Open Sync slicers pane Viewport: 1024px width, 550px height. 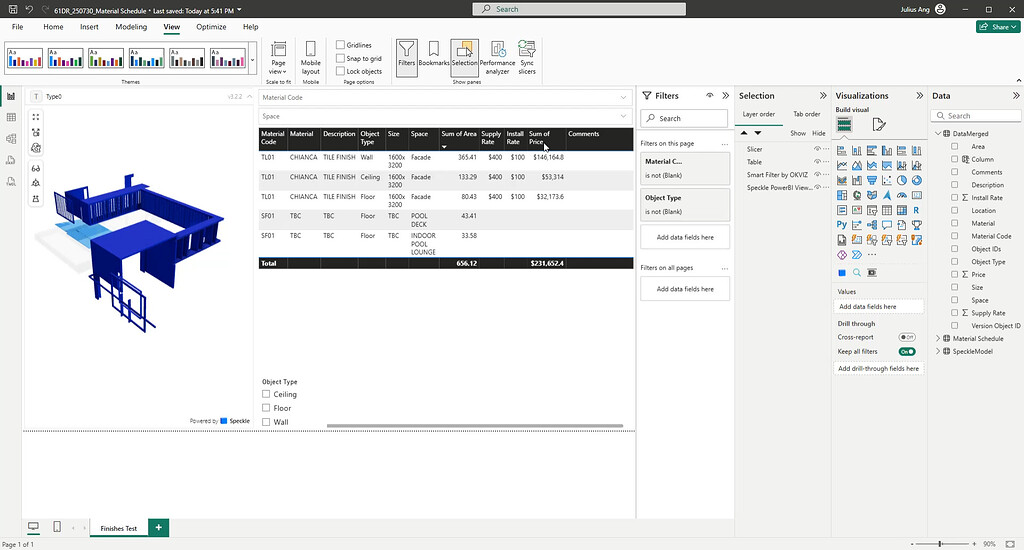click(x=527, y=57)
